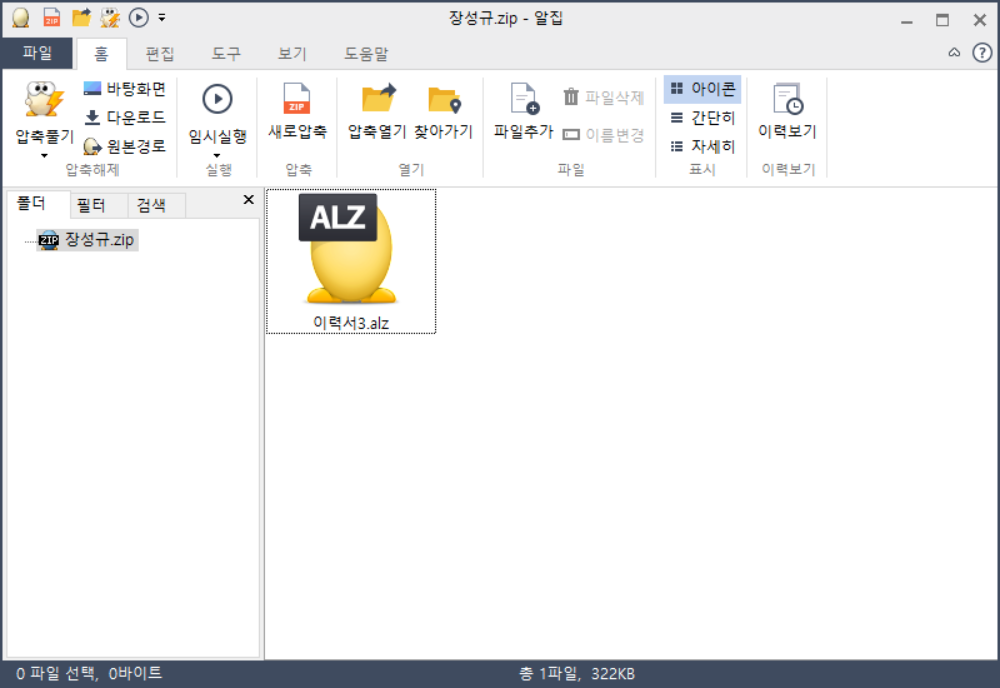The width and height of the screenshot is (1000, 688).
Task: Select the 아이콘 icon view mode
Action: click(702, 89)
